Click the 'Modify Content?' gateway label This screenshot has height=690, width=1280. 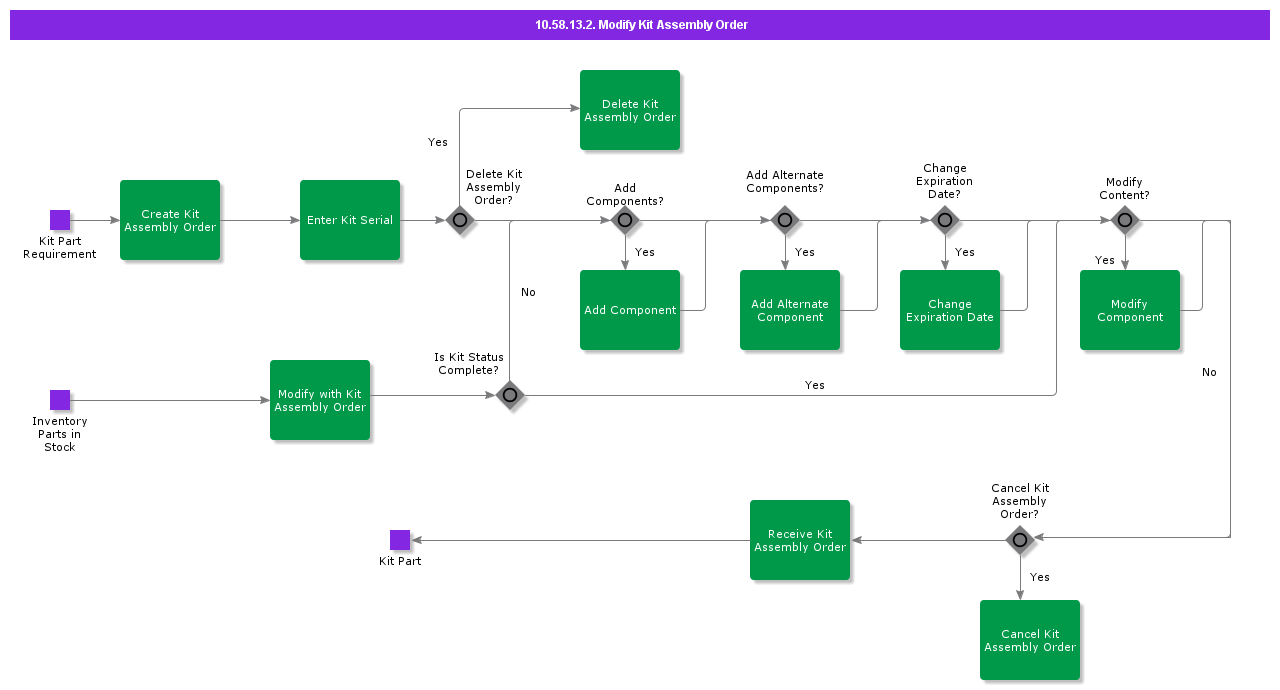pos(1125,188)
